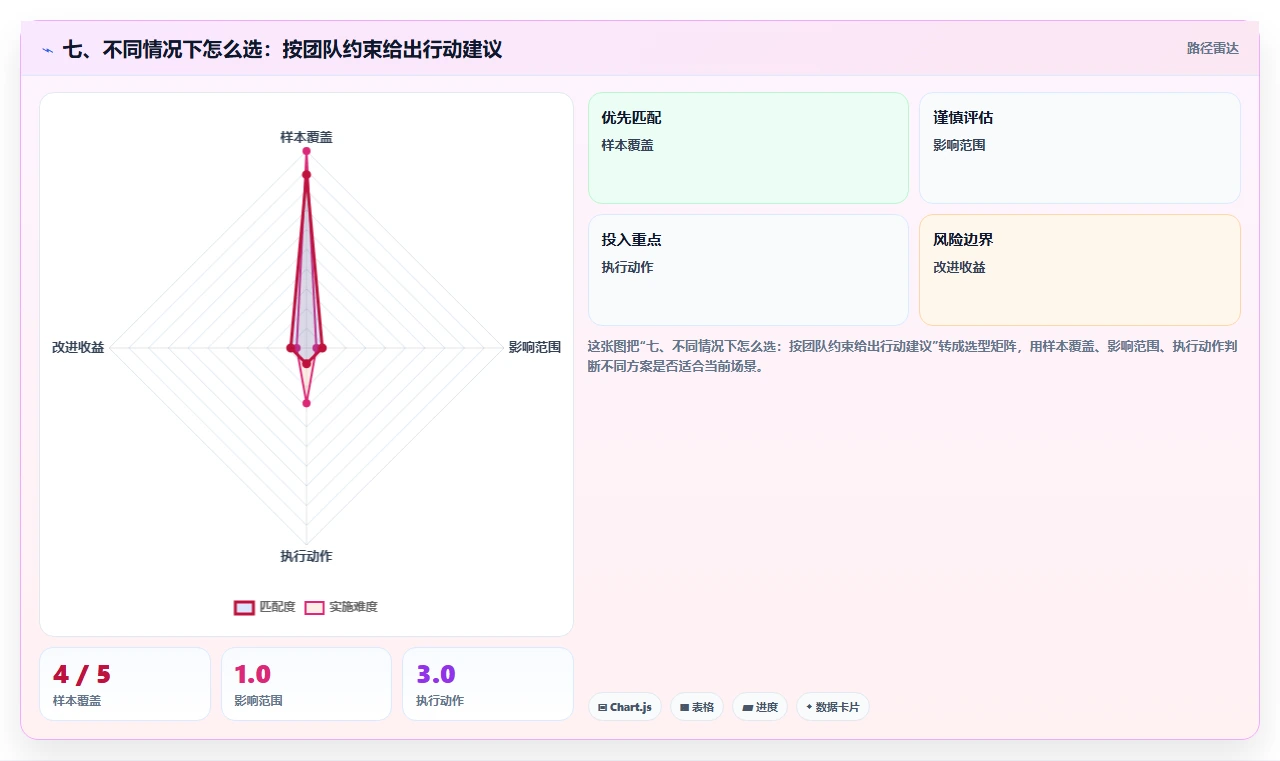
Task: Open the 数据卡片 chip
Action: 833,707
